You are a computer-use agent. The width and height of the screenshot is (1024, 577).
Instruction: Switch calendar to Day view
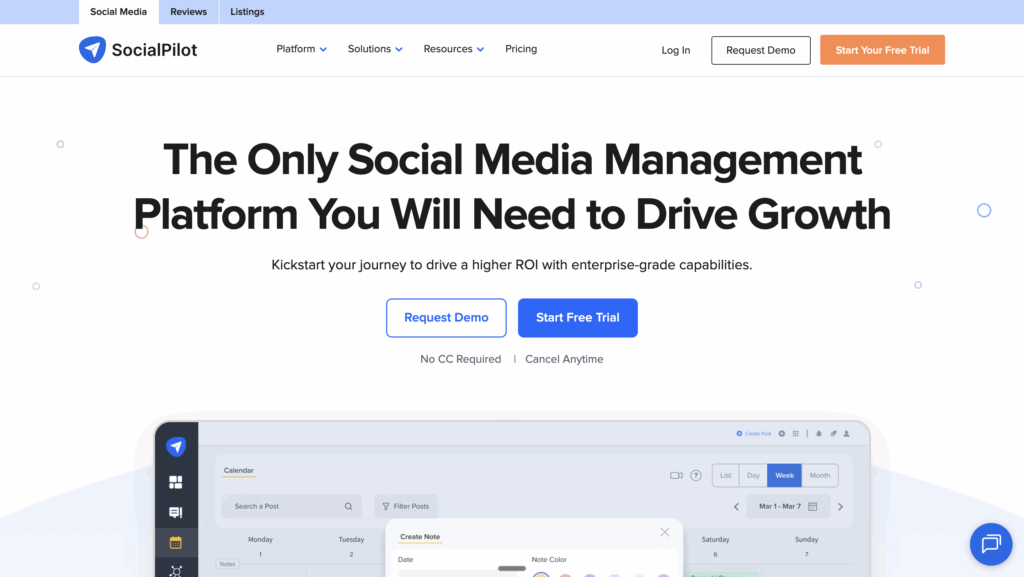[753, 476]
